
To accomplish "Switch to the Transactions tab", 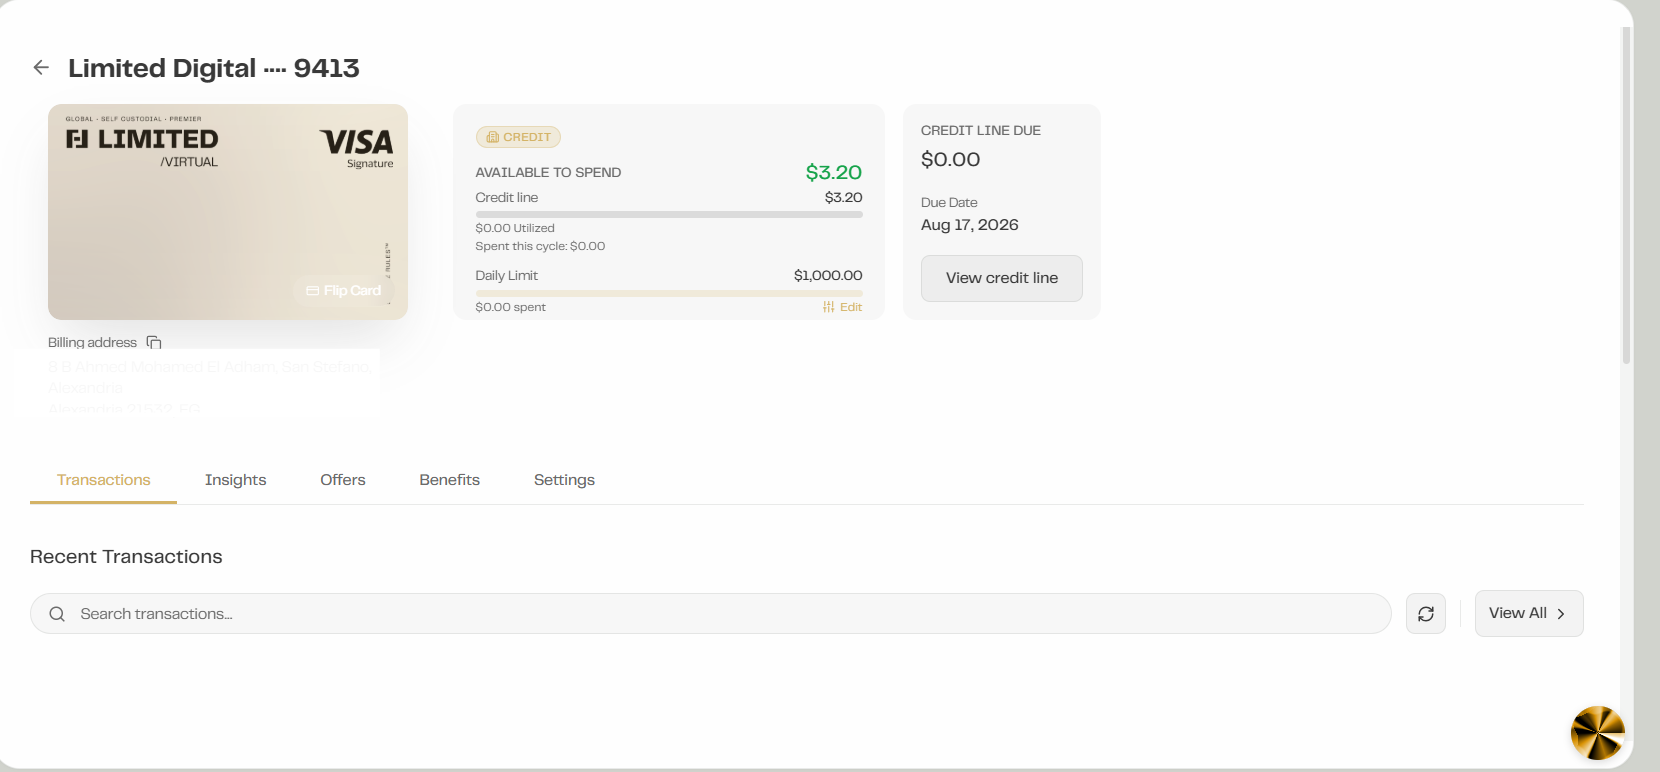I will coord(104,480).
